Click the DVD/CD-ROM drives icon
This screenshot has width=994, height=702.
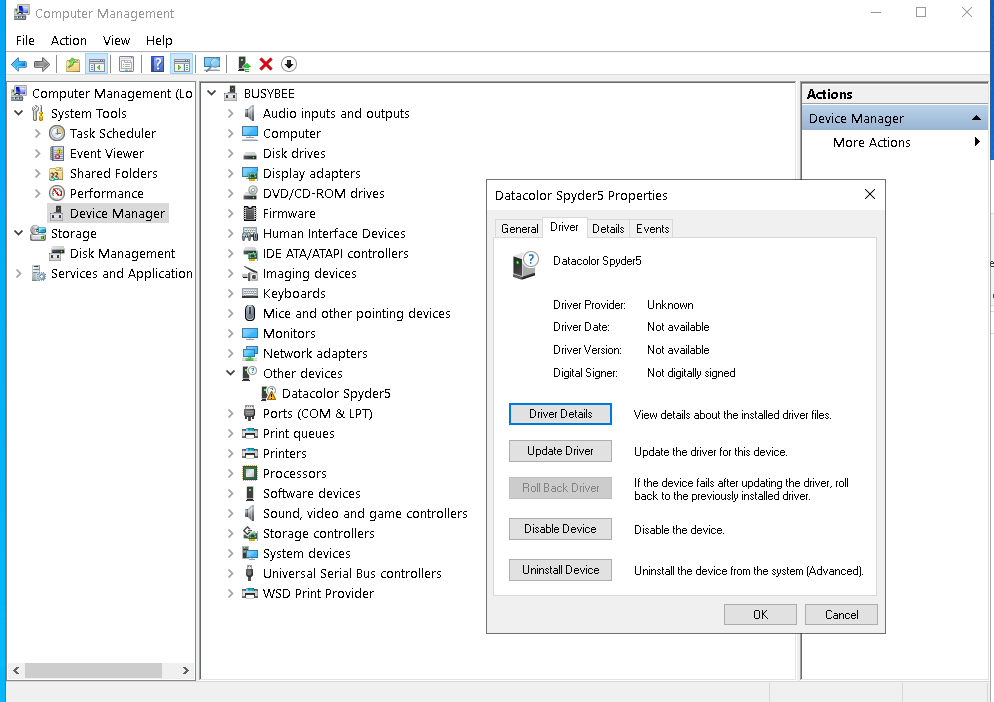coord(250,193)
